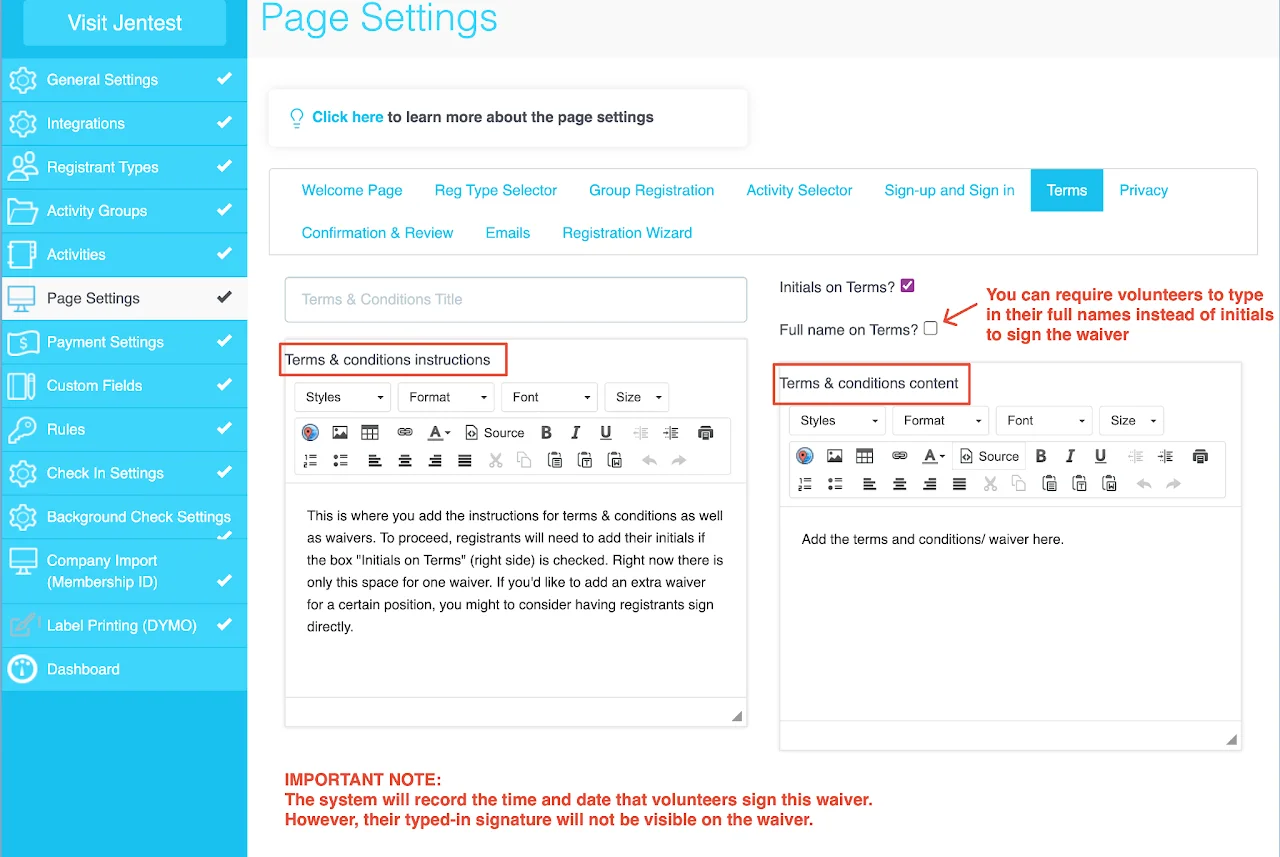Insert bulleted list in instructions editor

coord(340,461)
